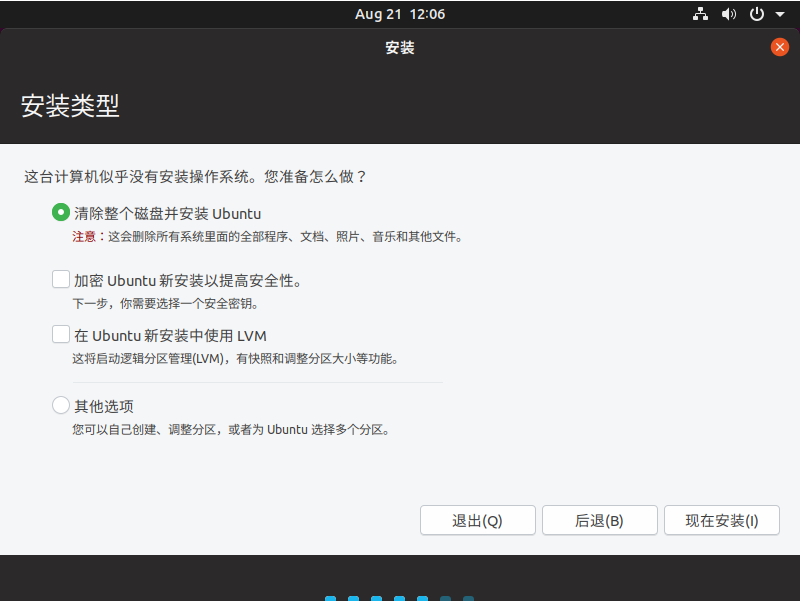The height and width of the screenshot is (605, 802).
Task: Click the '现在安装(I)' button
Action: click(722, 521)
